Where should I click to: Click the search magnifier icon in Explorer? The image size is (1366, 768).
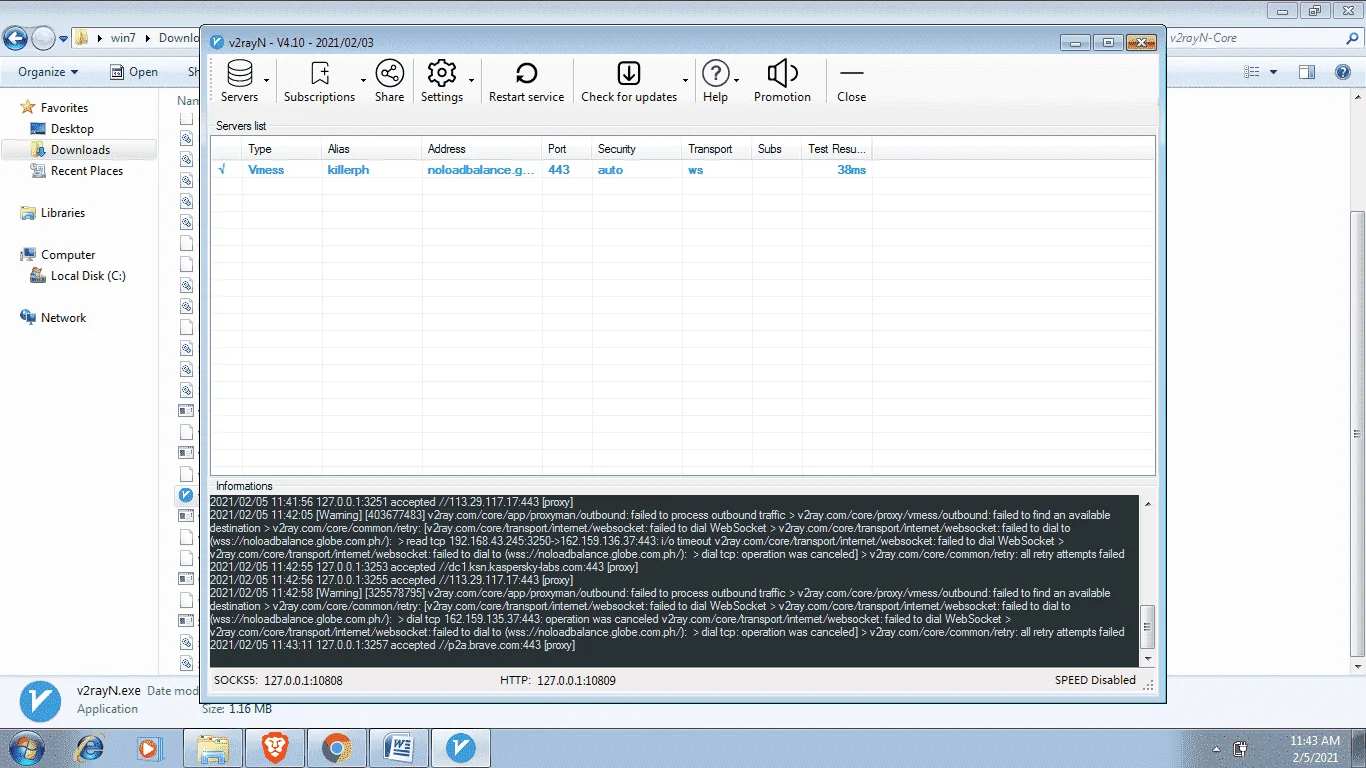[1352, 38]
